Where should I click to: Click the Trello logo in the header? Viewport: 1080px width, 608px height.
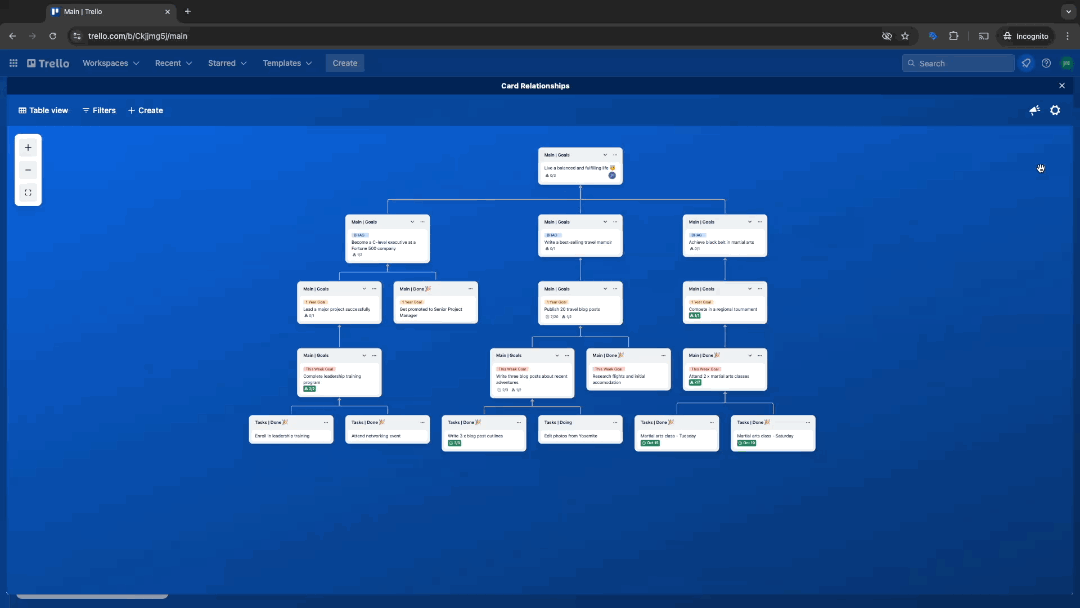click(47, 62)
